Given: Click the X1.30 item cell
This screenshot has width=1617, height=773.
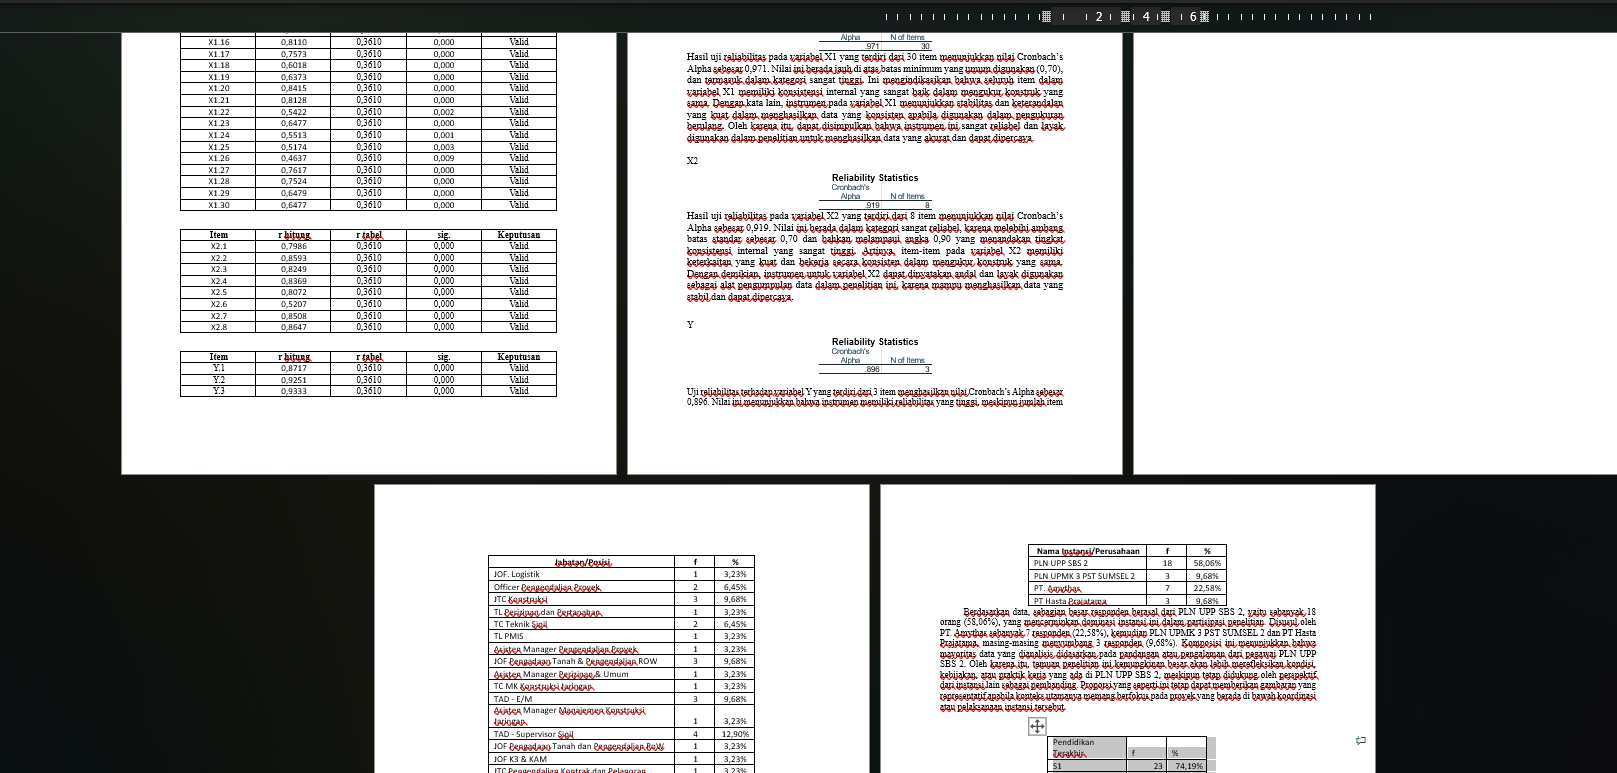Looking at the screenshot, I should pos(218,205).
